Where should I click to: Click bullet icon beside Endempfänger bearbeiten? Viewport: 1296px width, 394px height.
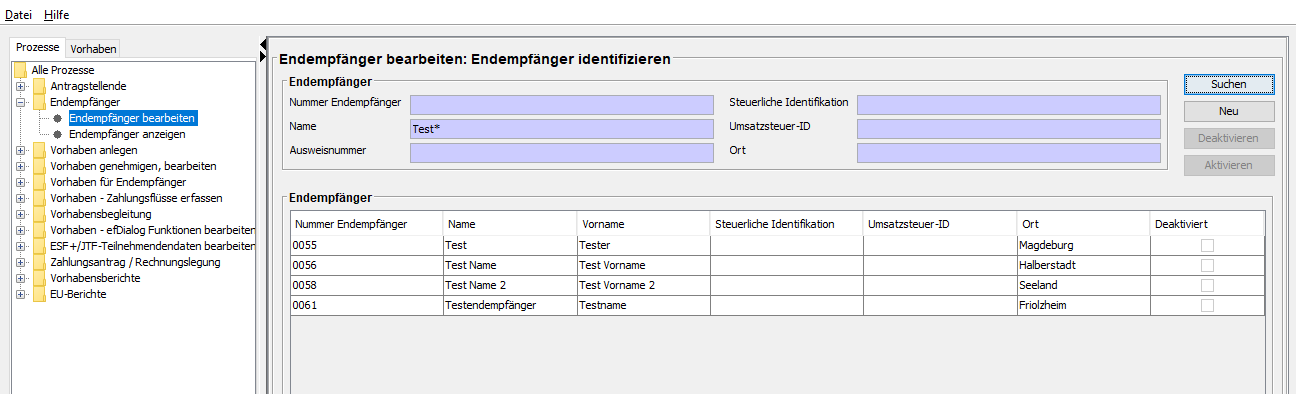coord(58,118)
